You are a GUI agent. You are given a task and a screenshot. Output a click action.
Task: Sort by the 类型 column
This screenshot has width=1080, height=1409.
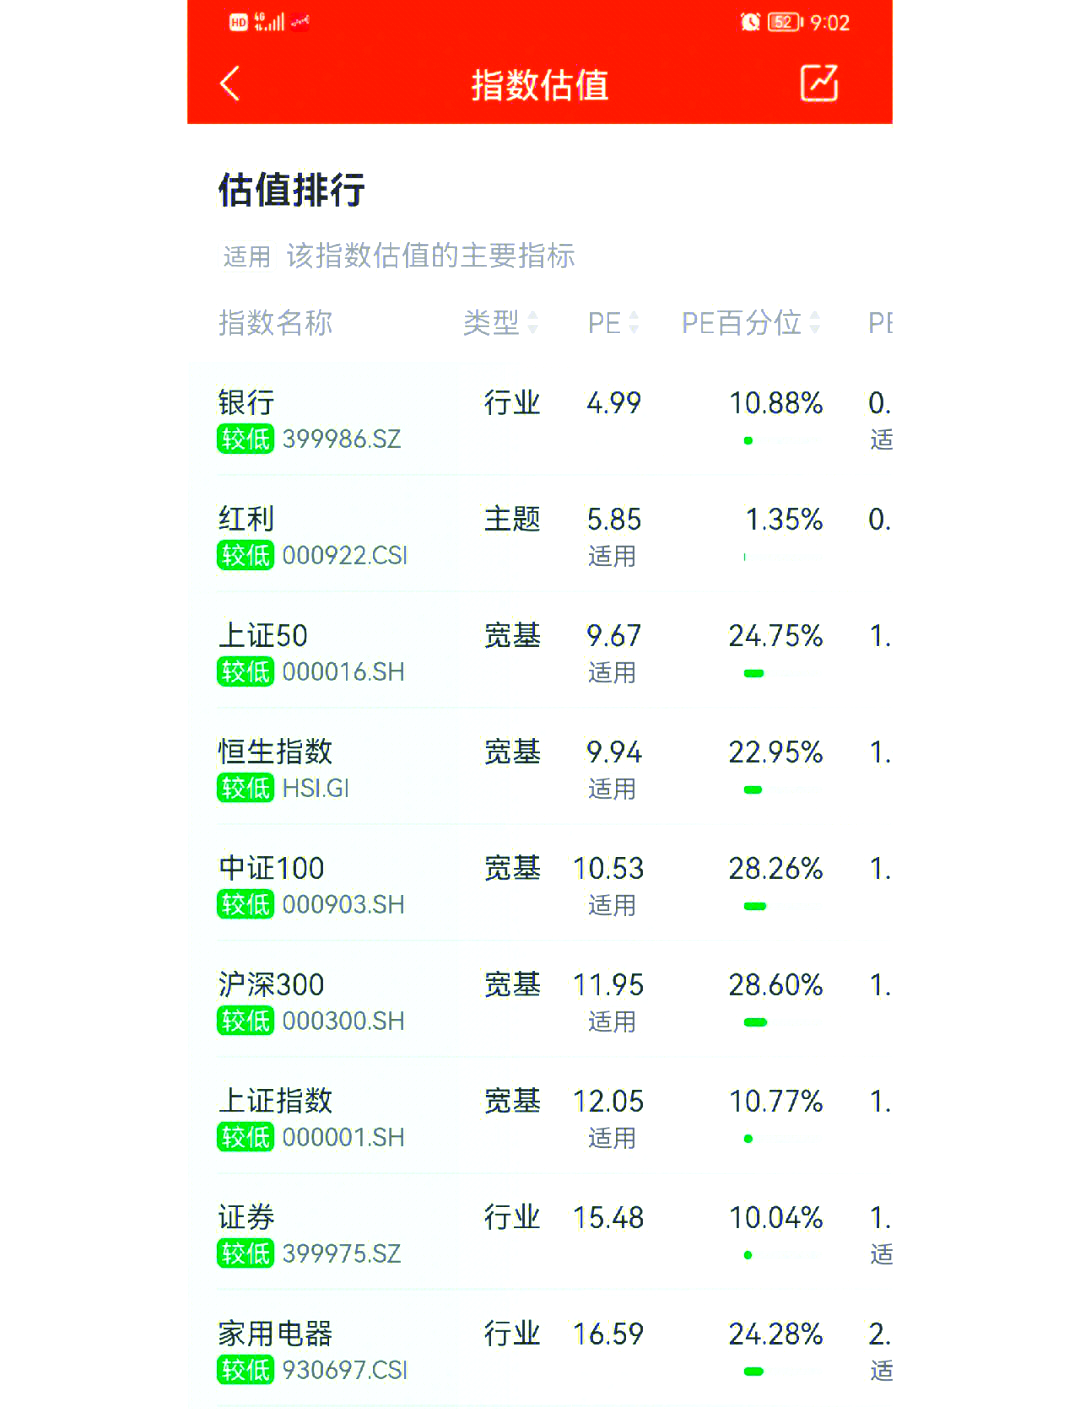(x=499, y=322)
